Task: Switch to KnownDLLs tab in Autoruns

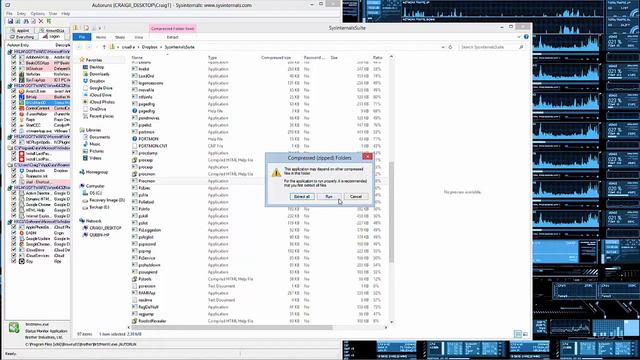Action: (x=52, y=31)
